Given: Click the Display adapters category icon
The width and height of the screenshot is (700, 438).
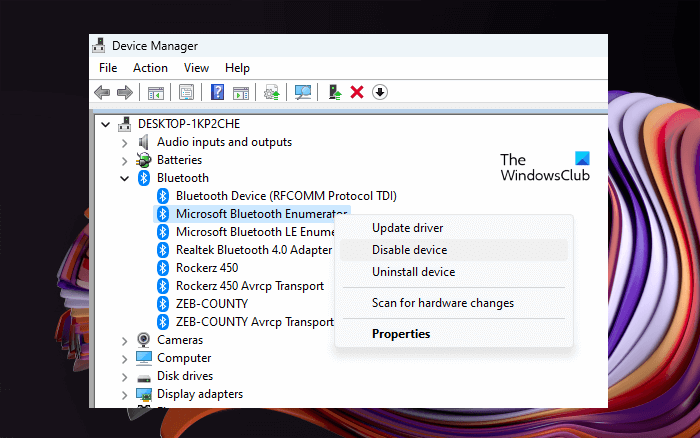Looking at the screenshot, I should pyautogui.click(x=144, y=394).
